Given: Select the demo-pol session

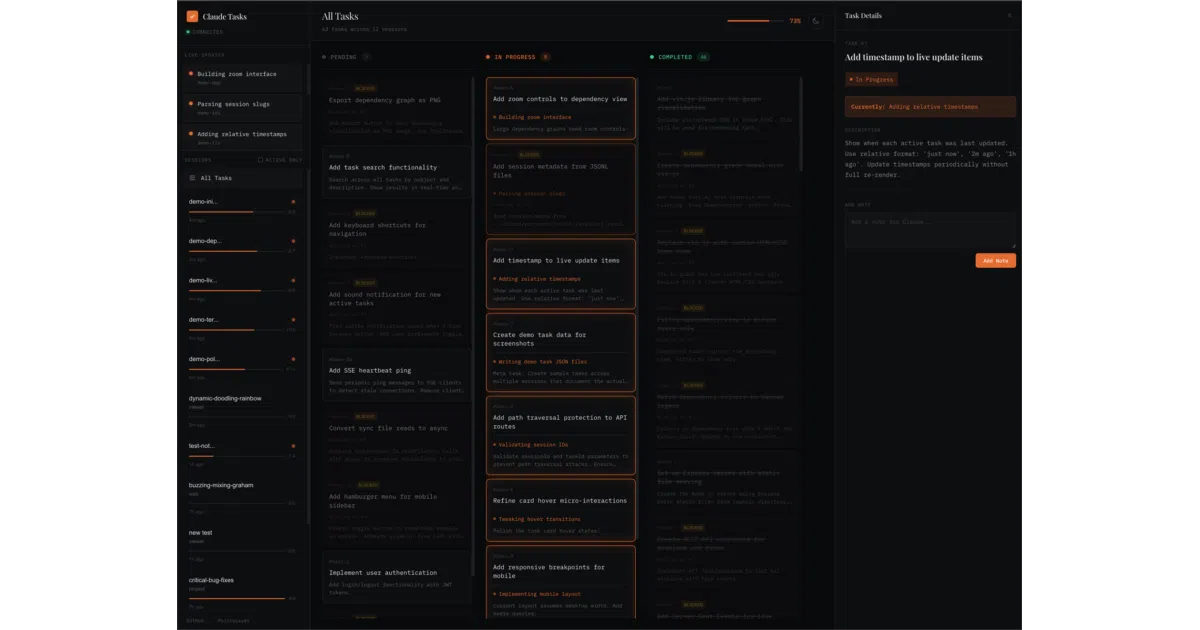Looking at the screenshot, I should click(x=242, y=367).
